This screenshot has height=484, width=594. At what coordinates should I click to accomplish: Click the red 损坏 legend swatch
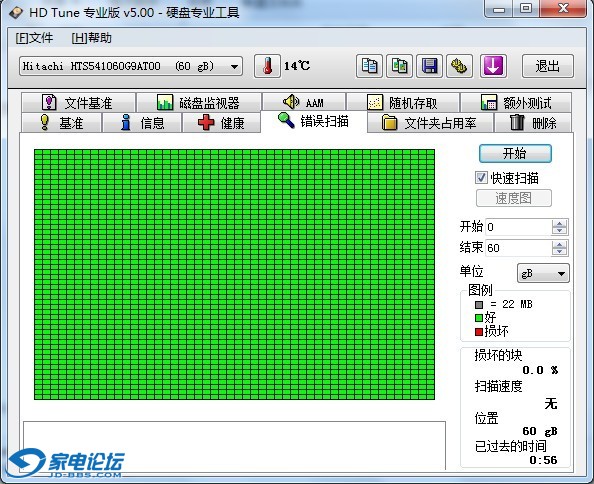tap(479, 332)
